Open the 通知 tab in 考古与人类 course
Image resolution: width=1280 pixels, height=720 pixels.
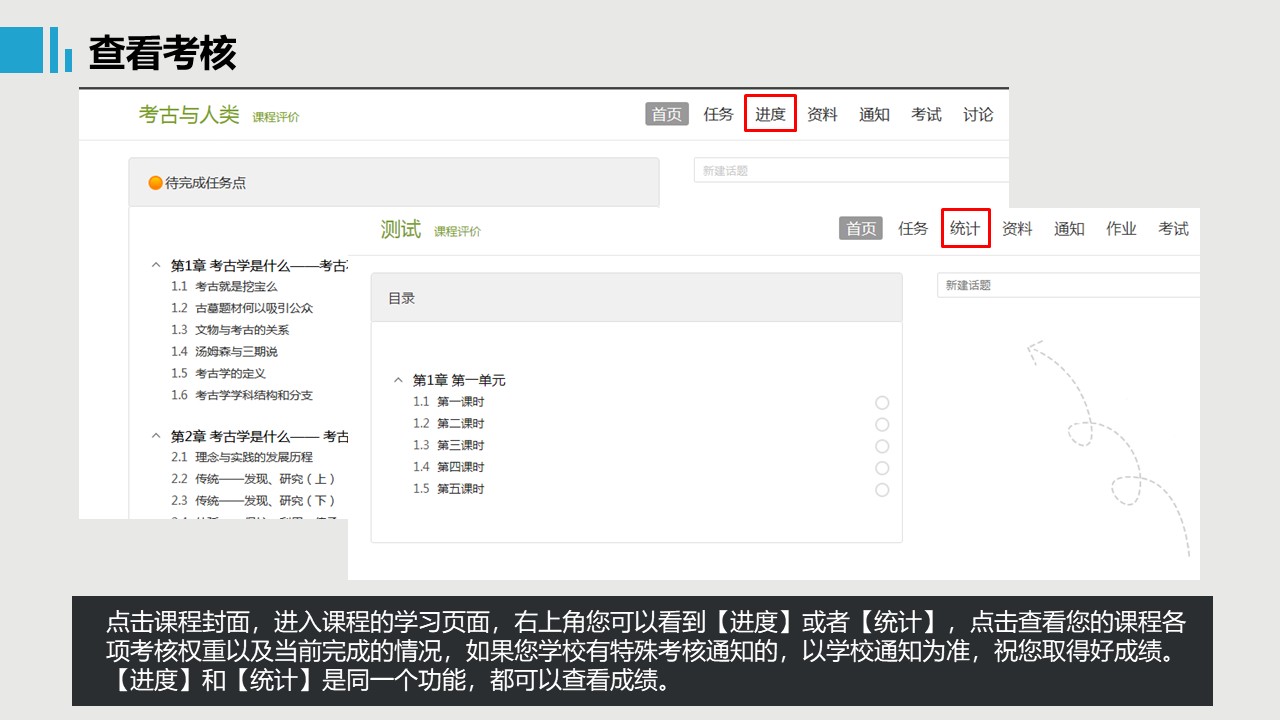point(874,115)
